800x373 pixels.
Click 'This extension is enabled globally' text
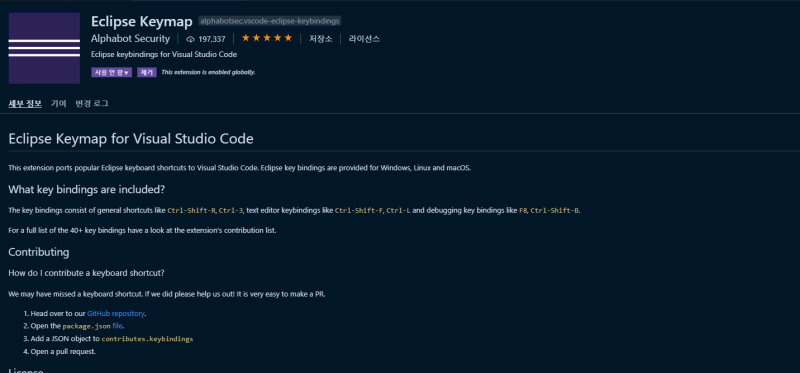(x=208, y=72)
